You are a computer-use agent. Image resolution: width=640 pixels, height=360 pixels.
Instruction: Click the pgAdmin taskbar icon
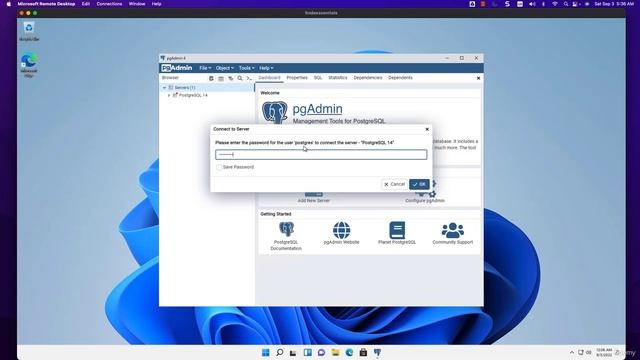(x=378, y=352)
